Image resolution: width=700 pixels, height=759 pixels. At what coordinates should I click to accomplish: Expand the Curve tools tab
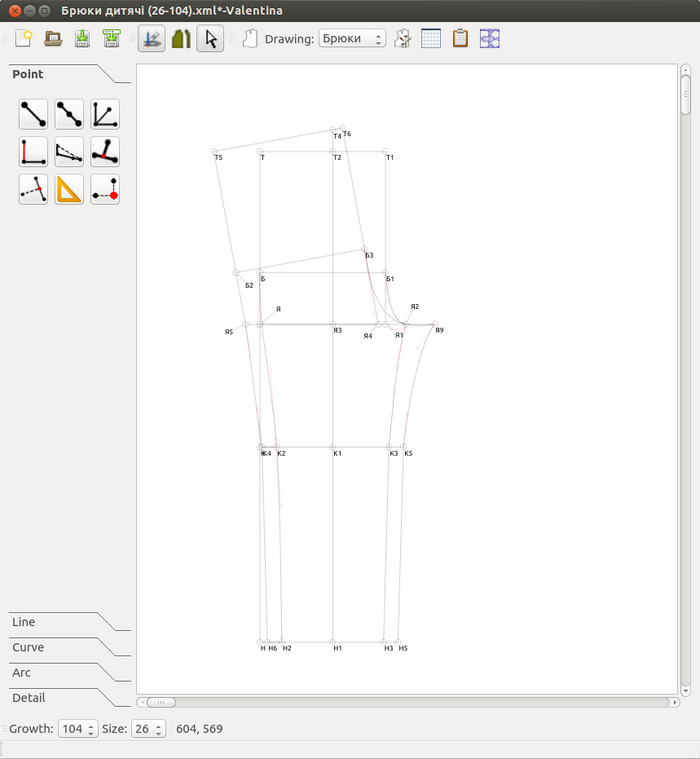pos(28,647)
